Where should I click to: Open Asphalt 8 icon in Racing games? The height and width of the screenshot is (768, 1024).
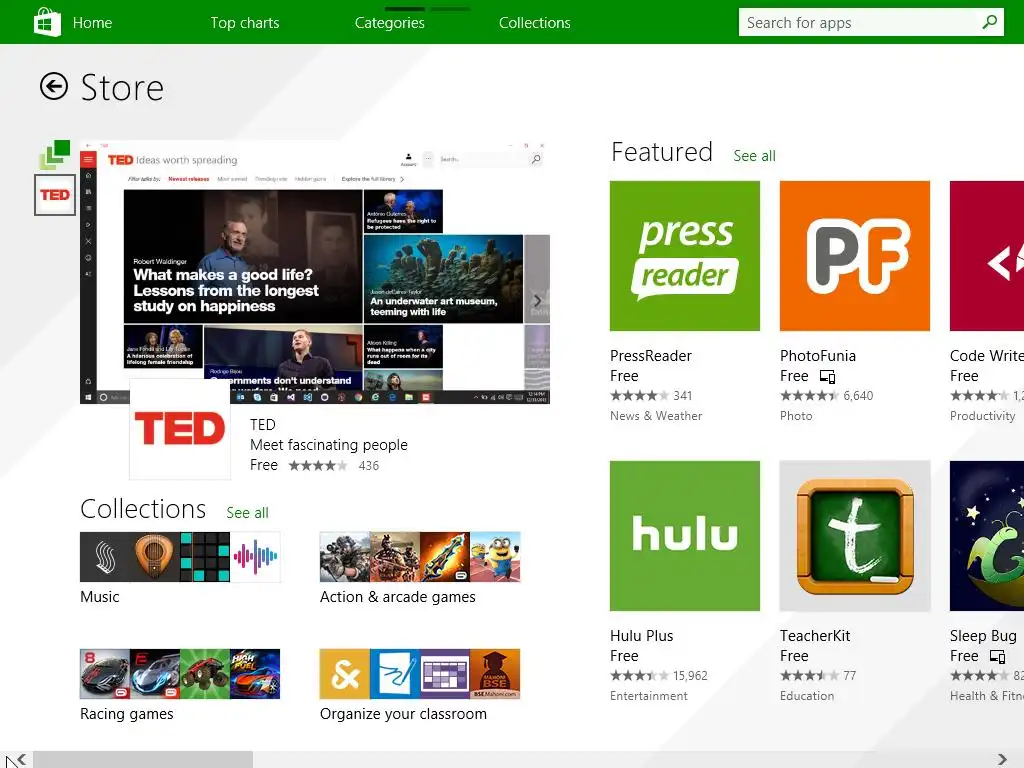104,674
